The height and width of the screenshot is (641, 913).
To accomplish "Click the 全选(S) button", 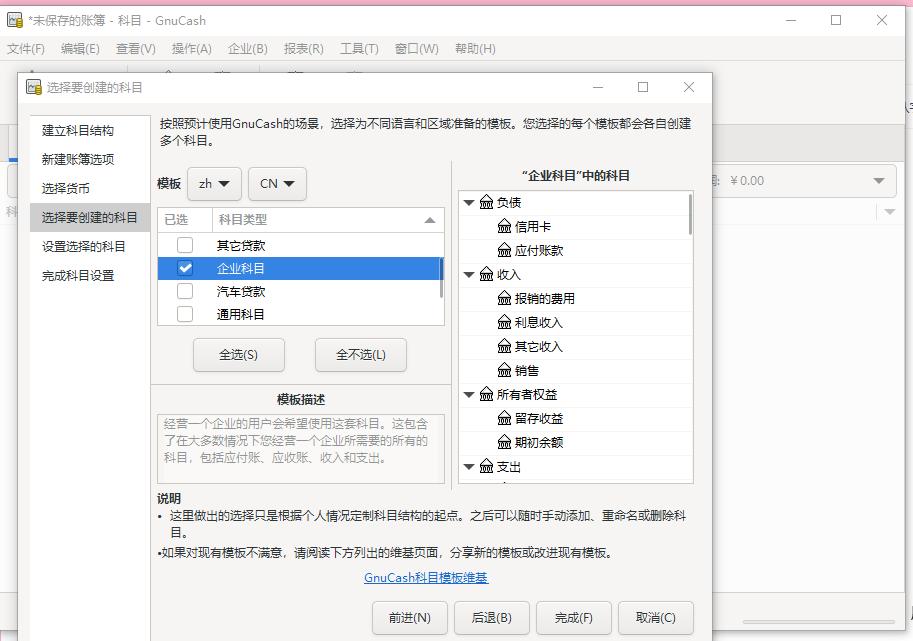I will [239, 355].
